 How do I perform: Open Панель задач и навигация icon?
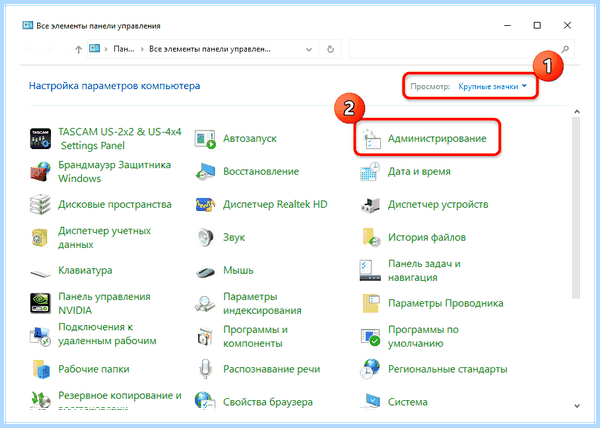pyautogui.click(x=370, y=270)
